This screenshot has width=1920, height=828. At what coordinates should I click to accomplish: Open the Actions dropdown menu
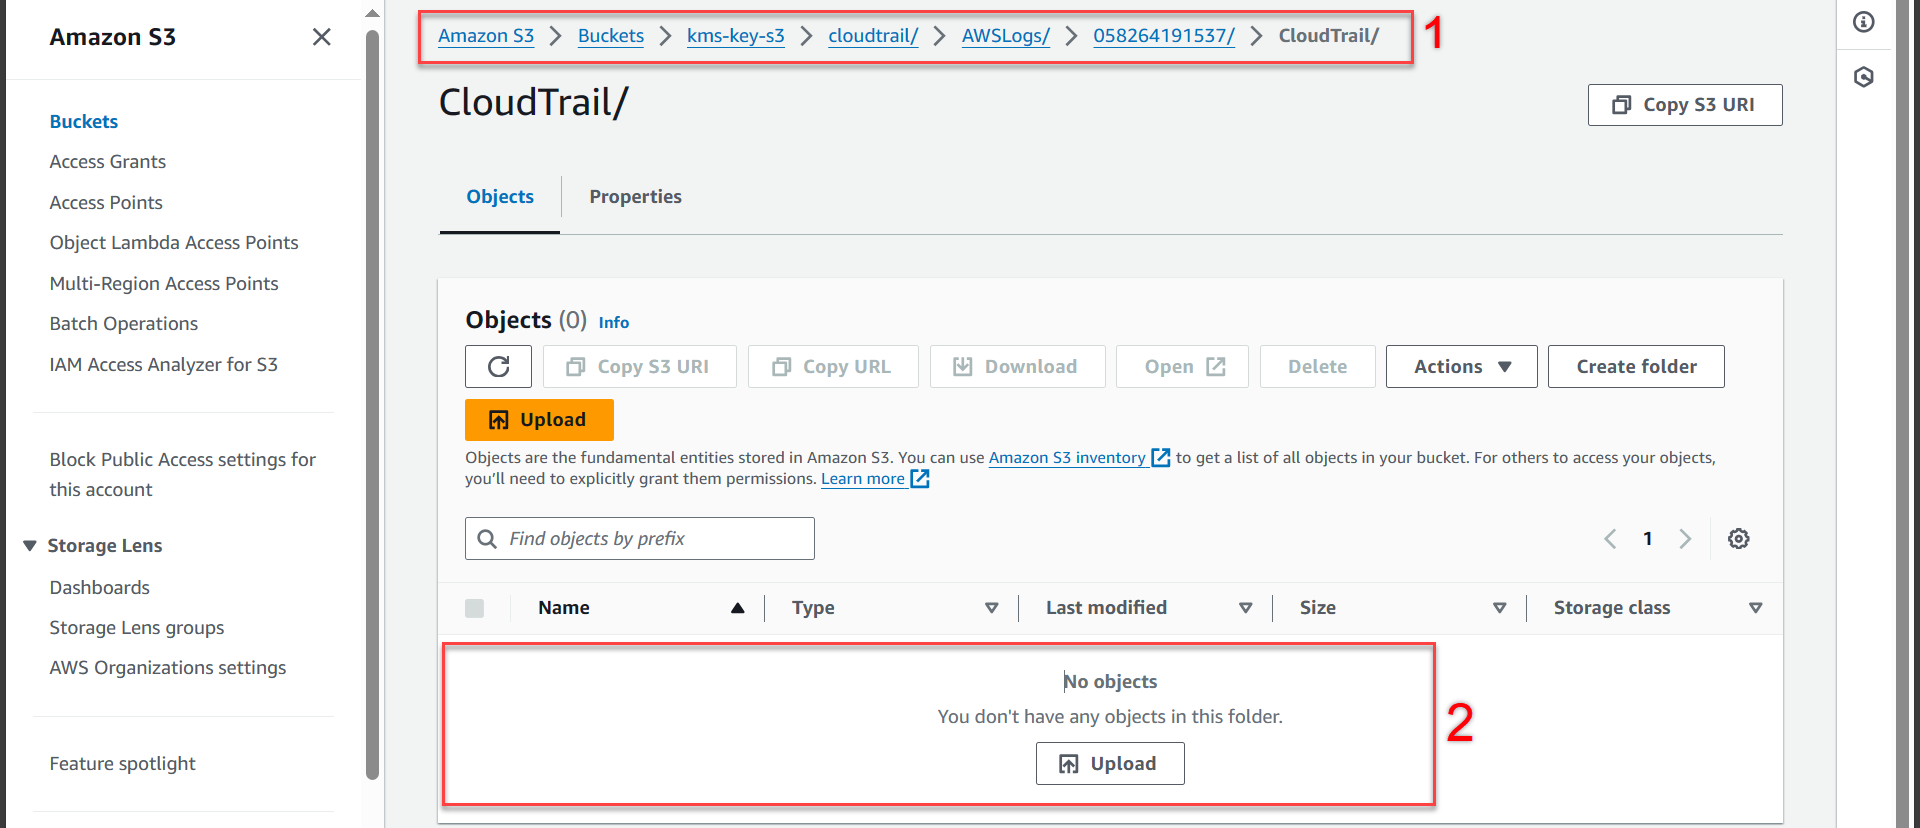pyautogui.click(x=1461, y=367)
